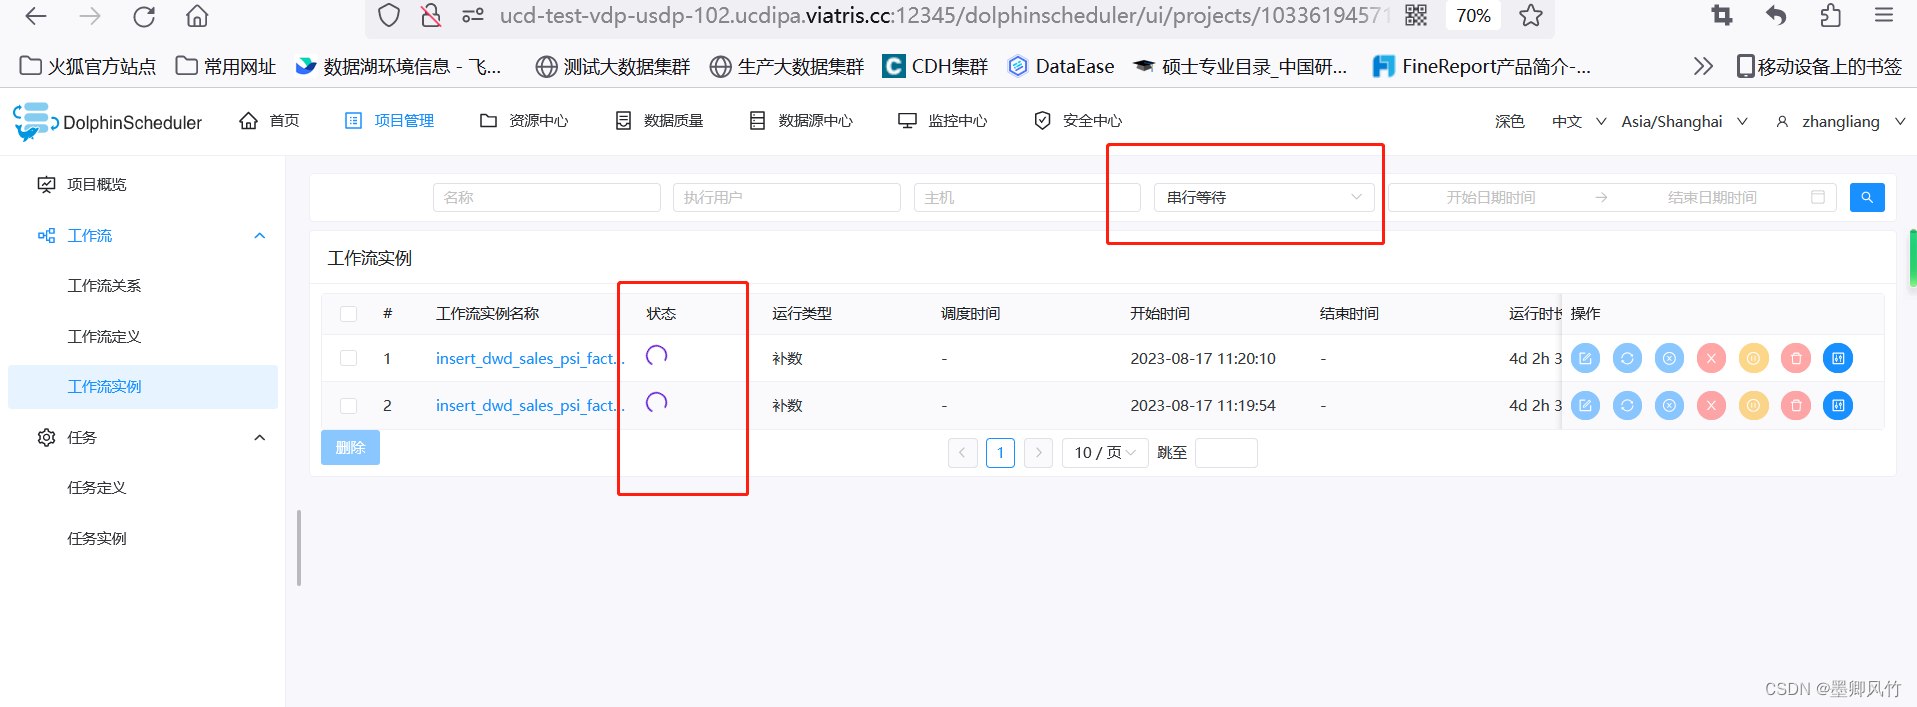Screen dimensions: 1917x707
Task: Open the browser extensions puzzle icon
Action: click(x=1830, y=15)
